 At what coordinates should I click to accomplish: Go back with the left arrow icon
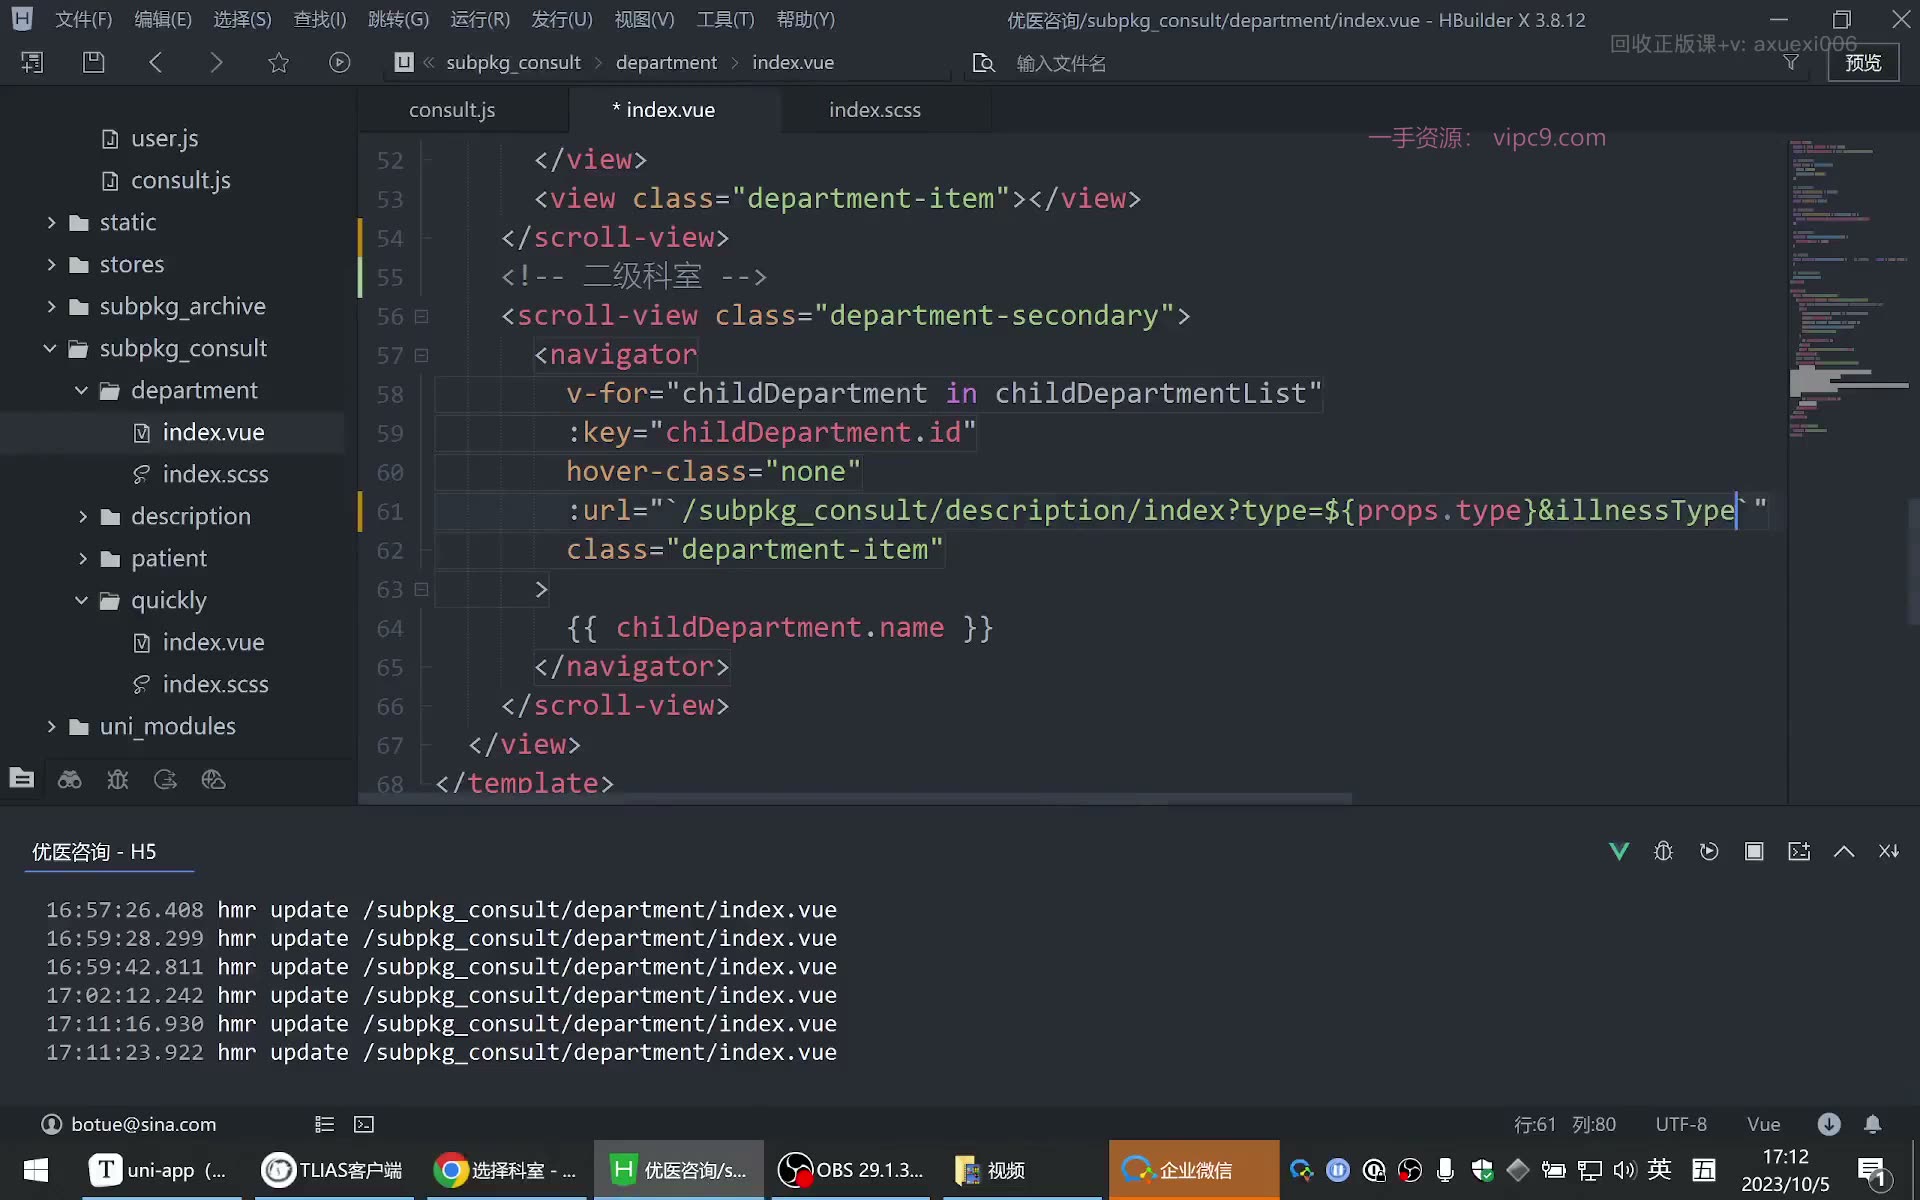point(155,62)
